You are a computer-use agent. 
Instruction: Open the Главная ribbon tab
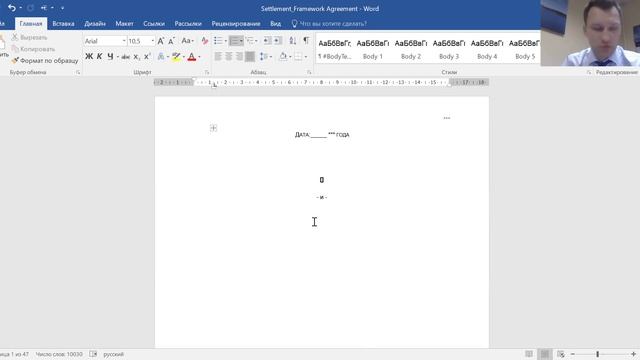(31, 24)
